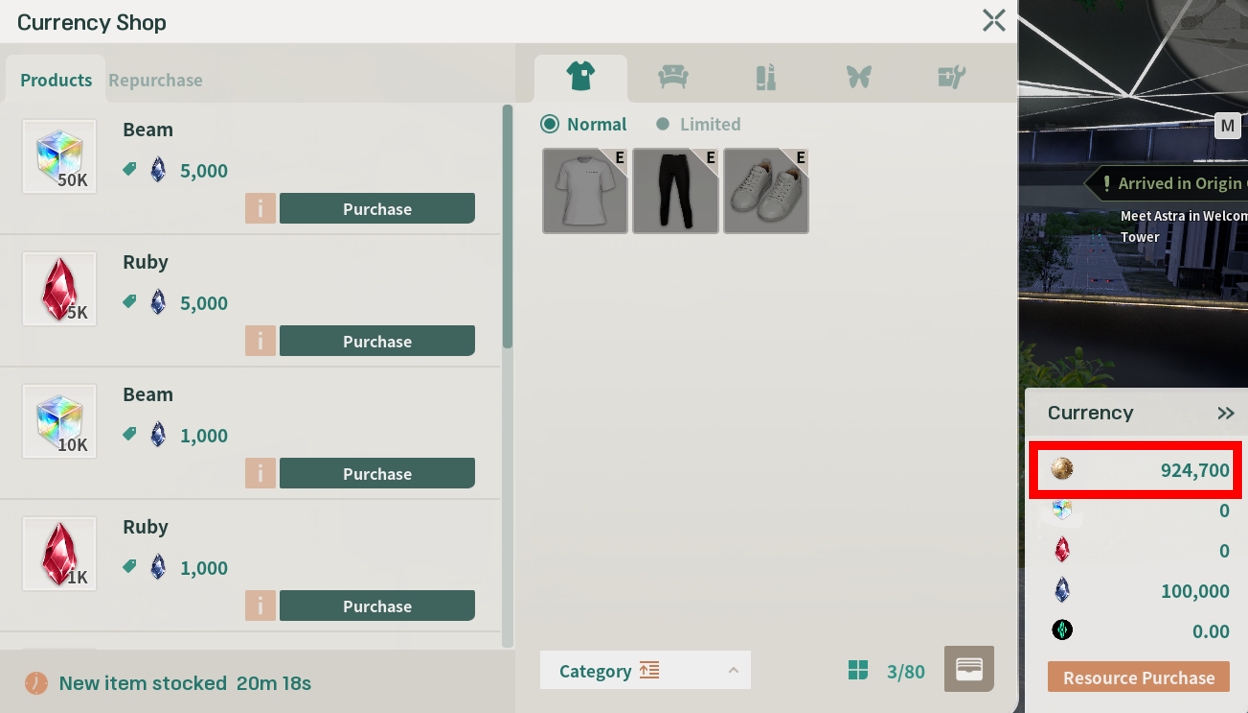Open the cosmetics category tab

[766, 77]
